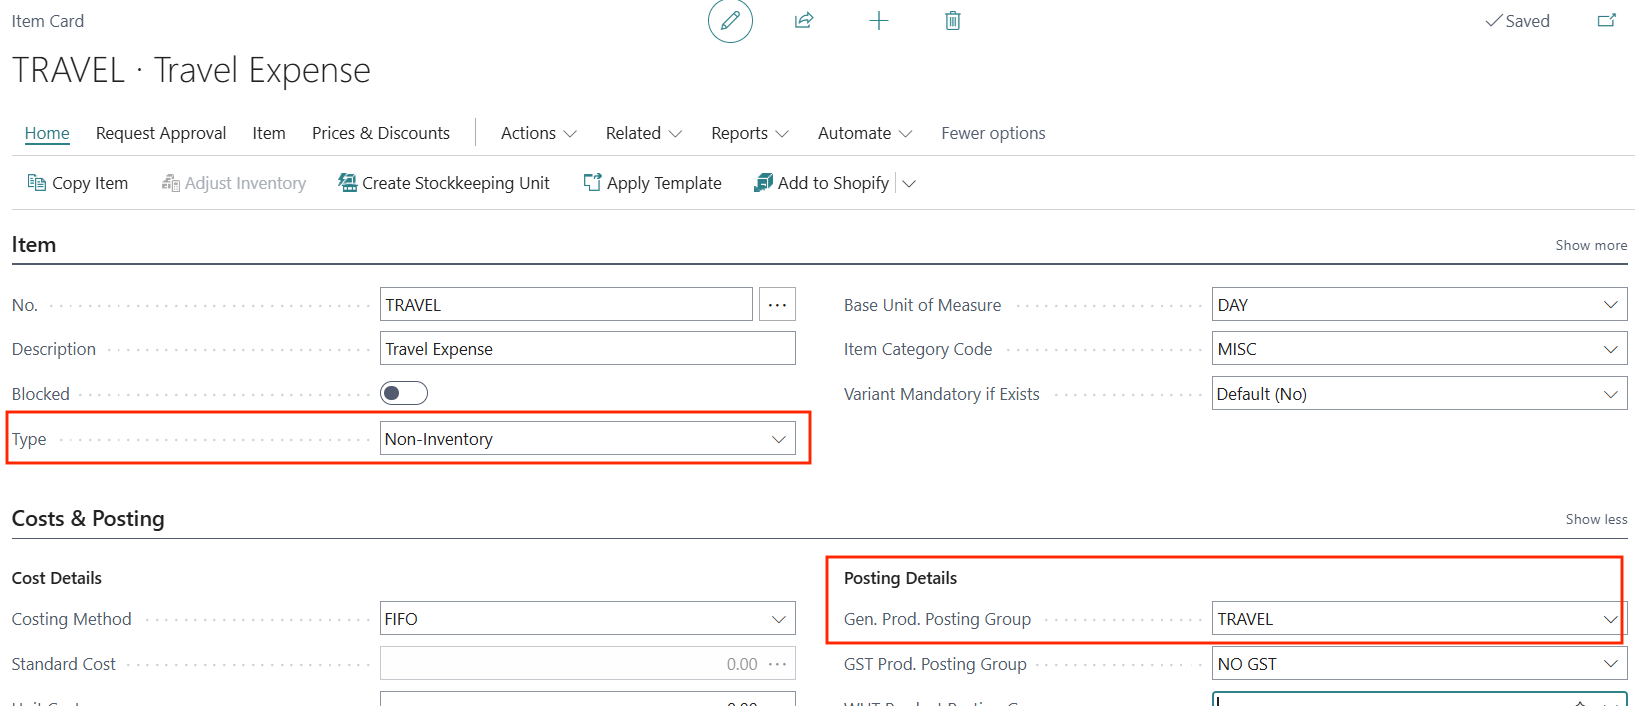Click the Description input field
Image resolution: width=1635 pixels, height=706 pixels.
(x=588, y=349)
